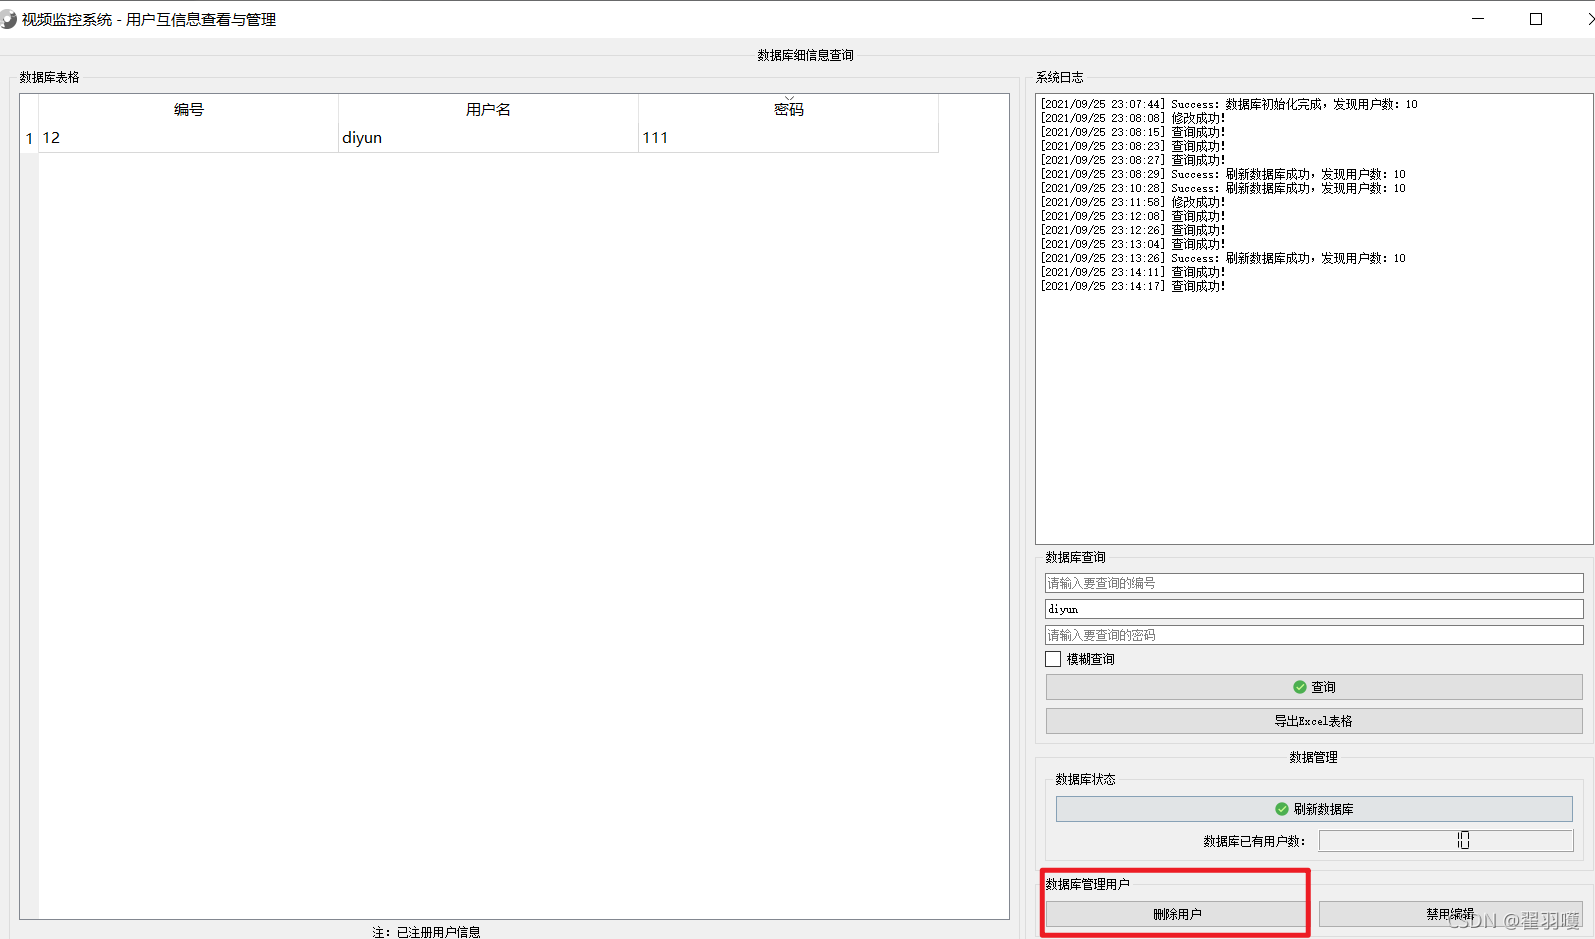
Task: Click the log entry 数据库初始化完成 at 23:07:44
Action: point(1229,104)
